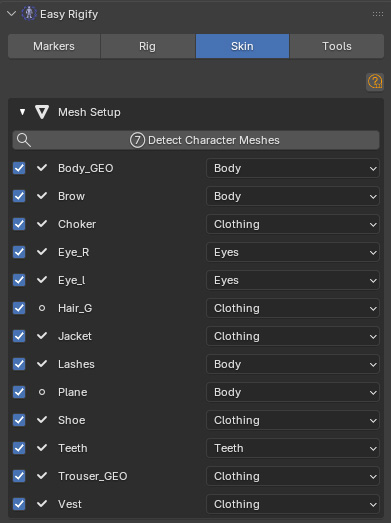Click the checkmark status icon beside Choker
Screen dimensions: 391x523
pos(42,224)
